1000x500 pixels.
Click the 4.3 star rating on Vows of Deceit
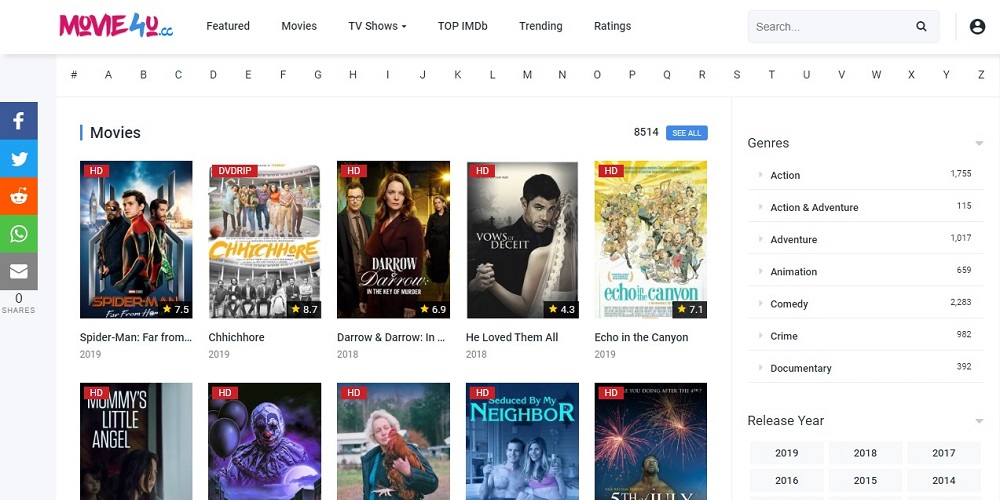(561, 309)
